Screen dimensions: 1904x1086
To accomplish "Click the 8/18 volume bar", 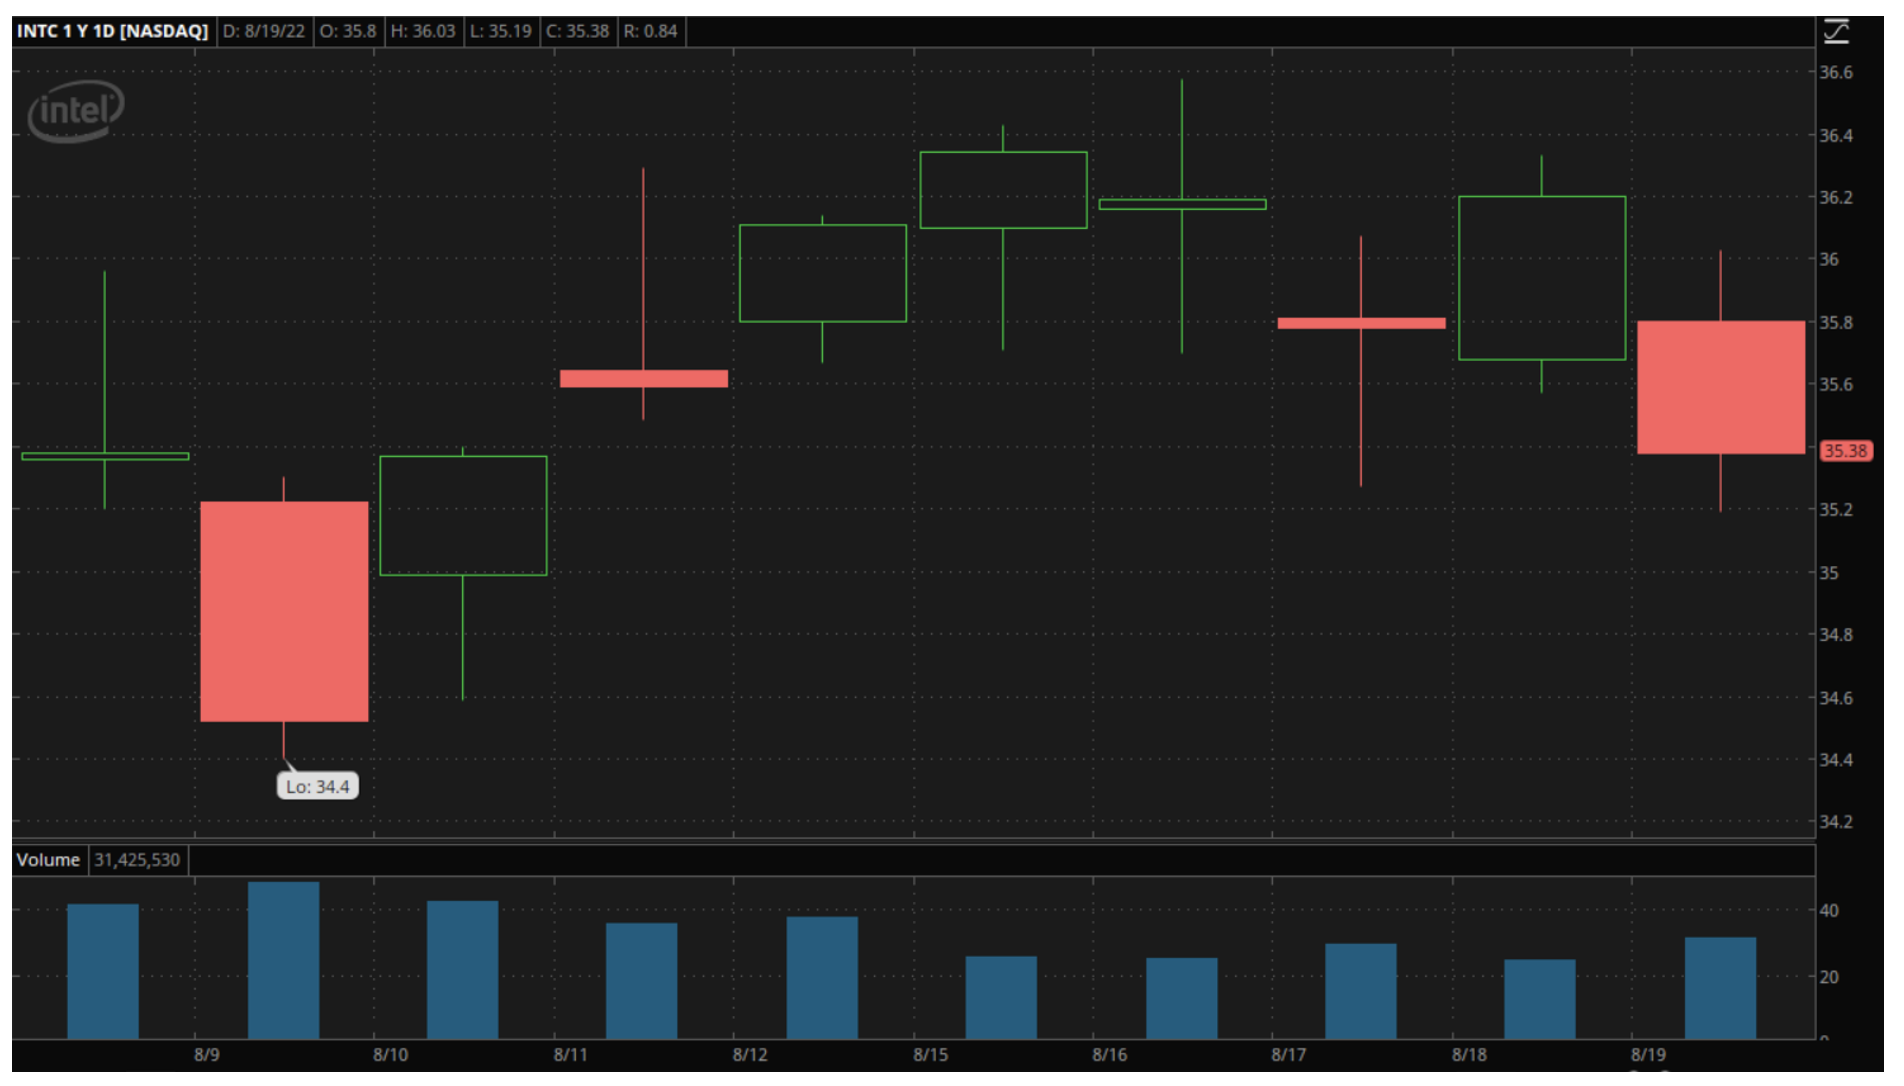I will [x=1540, y=999].
